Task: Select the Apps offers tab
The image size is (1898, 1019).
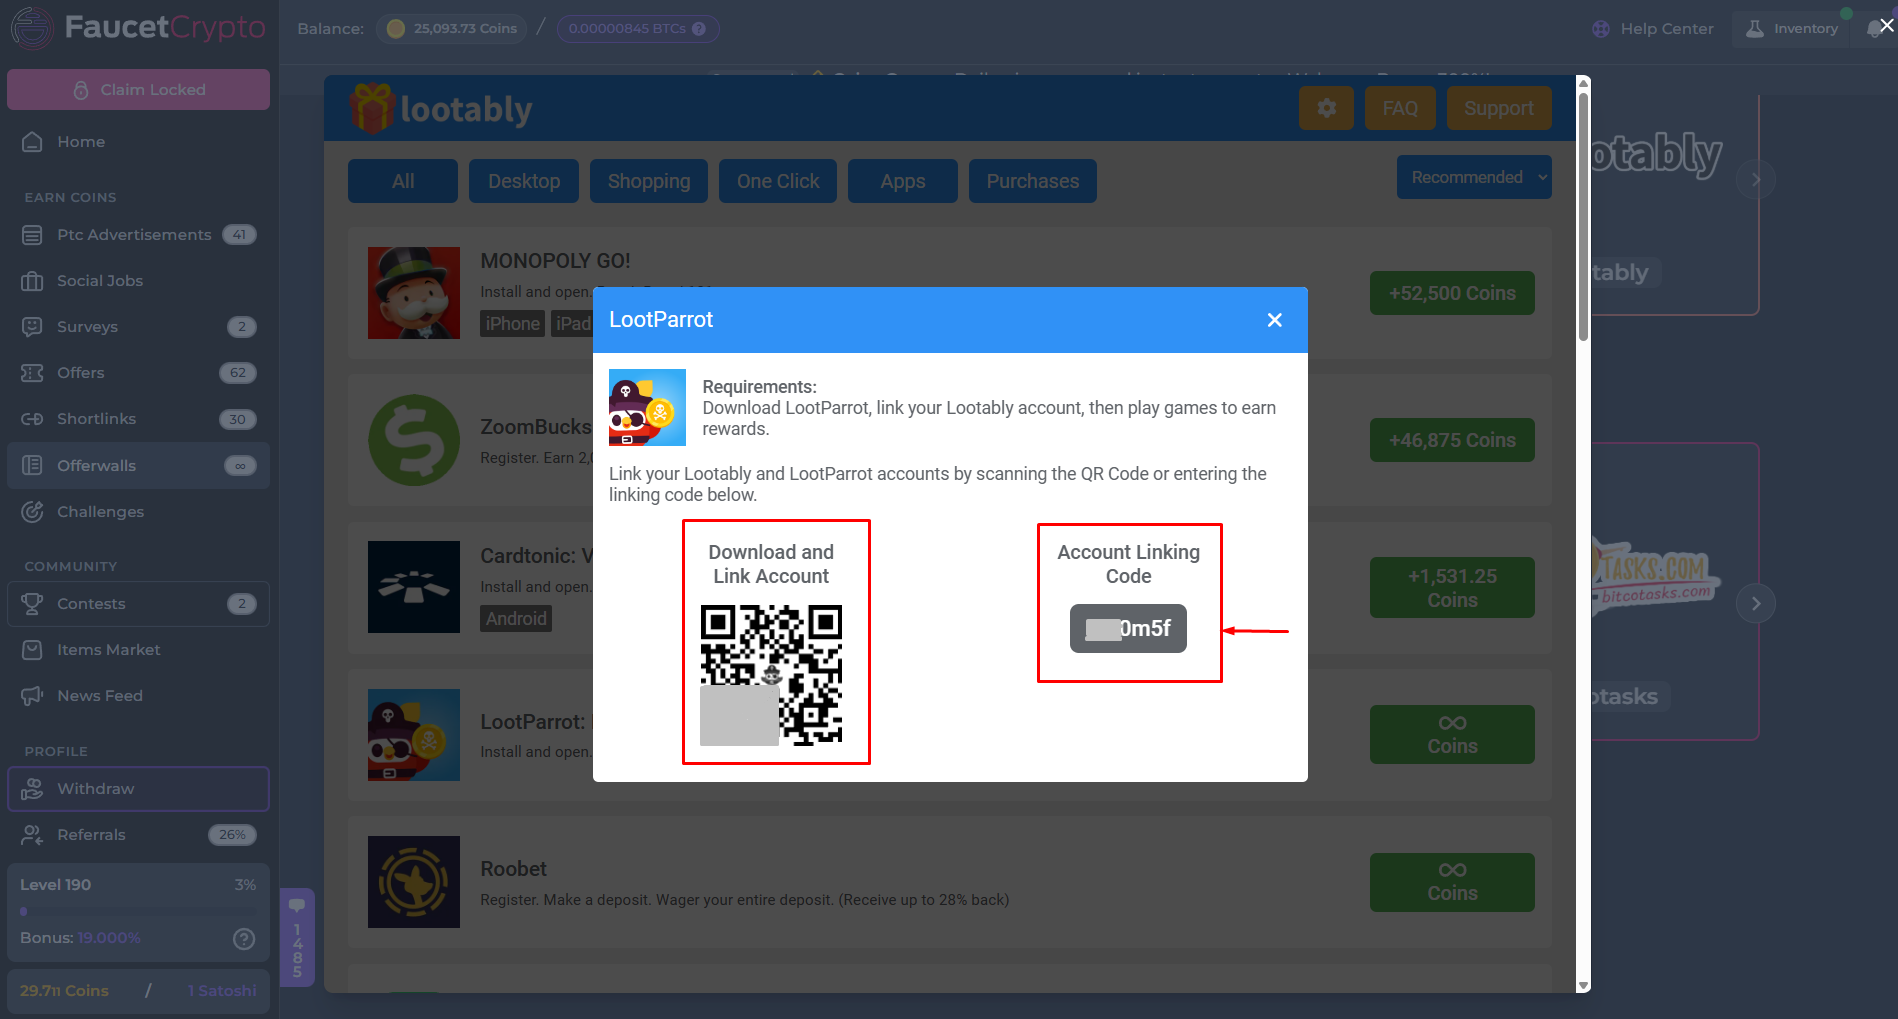Action: tap(903, 181)
